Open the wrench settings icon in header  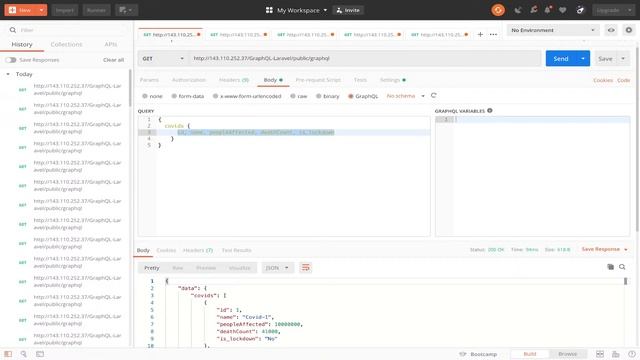point(533,10)
